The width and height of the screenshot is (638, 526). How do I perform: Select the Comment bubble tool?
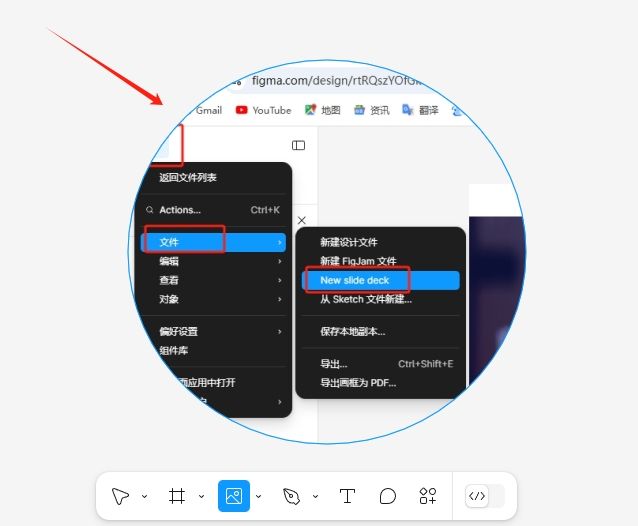tap(387, 496)
